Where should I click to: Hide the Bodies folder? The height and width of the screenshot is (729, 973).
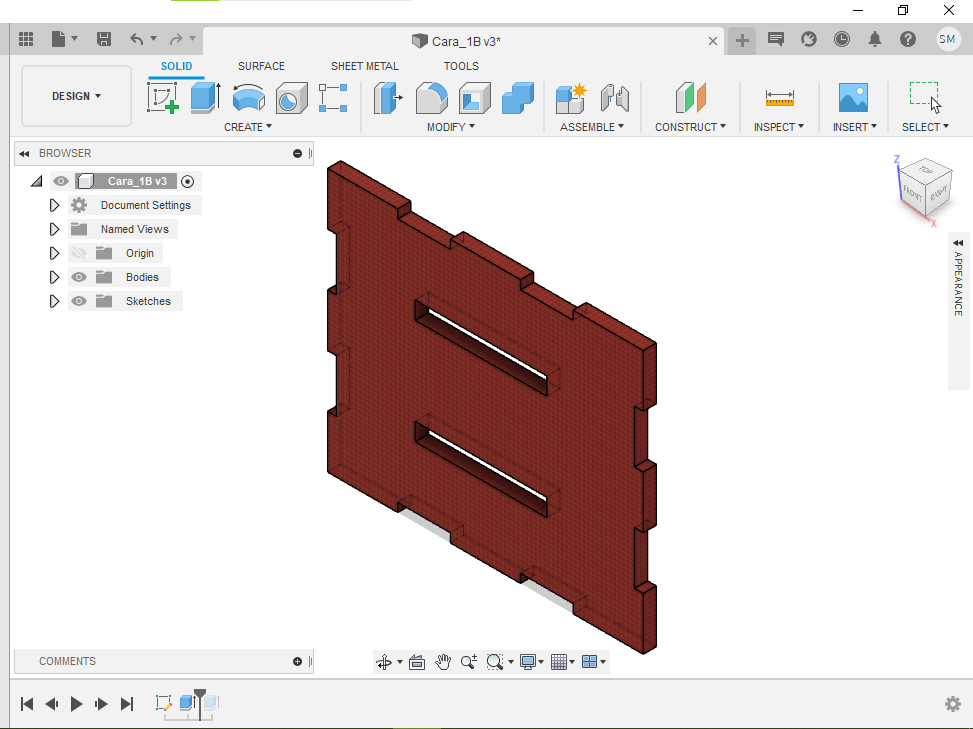pyautogui.click(x=79, y=277)
